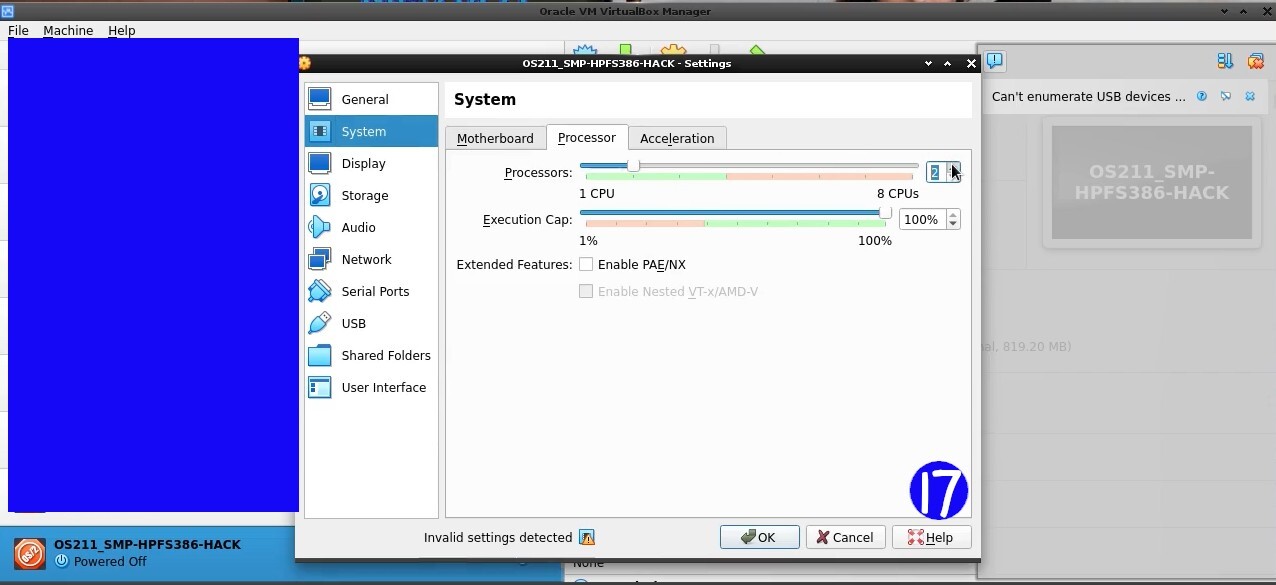
Task: Click the Execution Cap percentage field
Action: pyautogui.click(x=922, y=219)
